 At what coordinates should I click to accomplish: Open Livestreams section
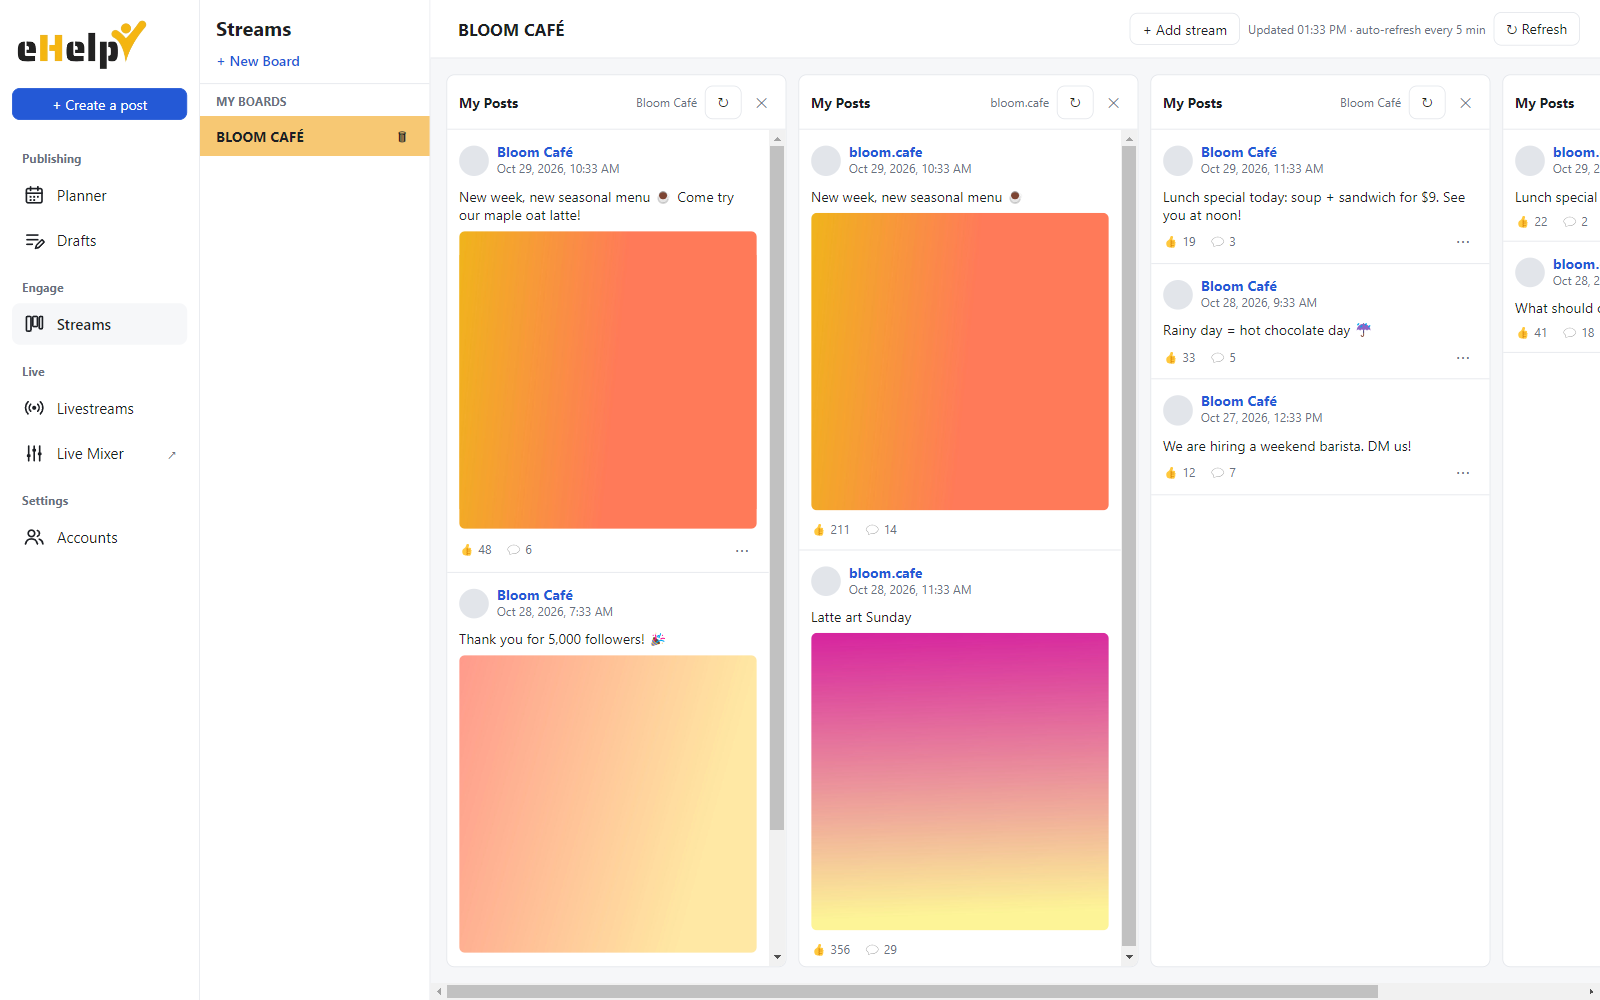pyautogui.click(x=99, y=408)
